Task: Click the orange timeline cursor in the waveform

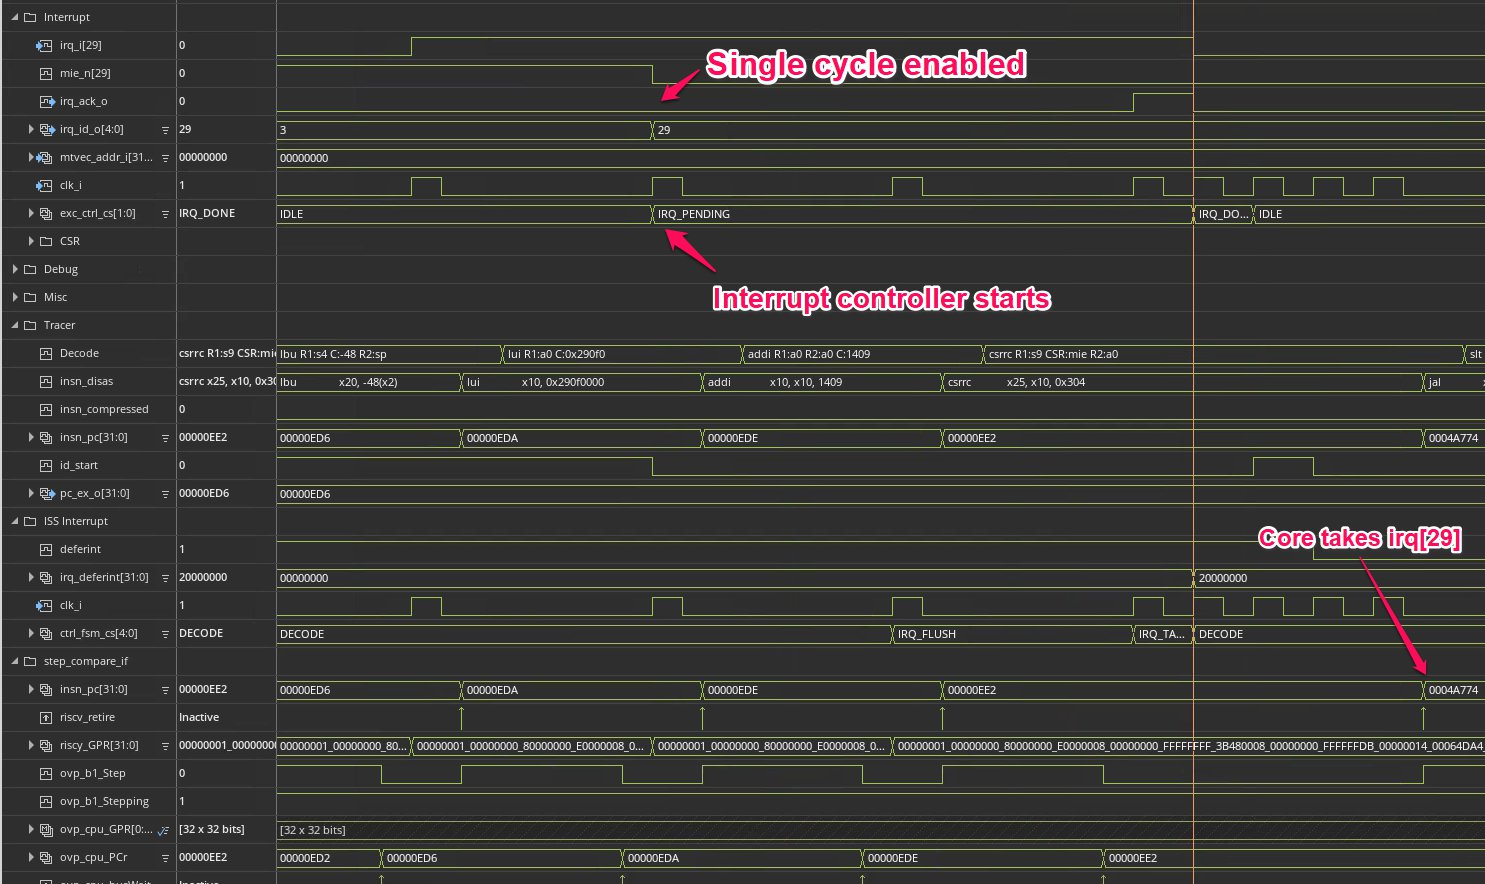Action: pyautogui.click(x=1192, y=440)
